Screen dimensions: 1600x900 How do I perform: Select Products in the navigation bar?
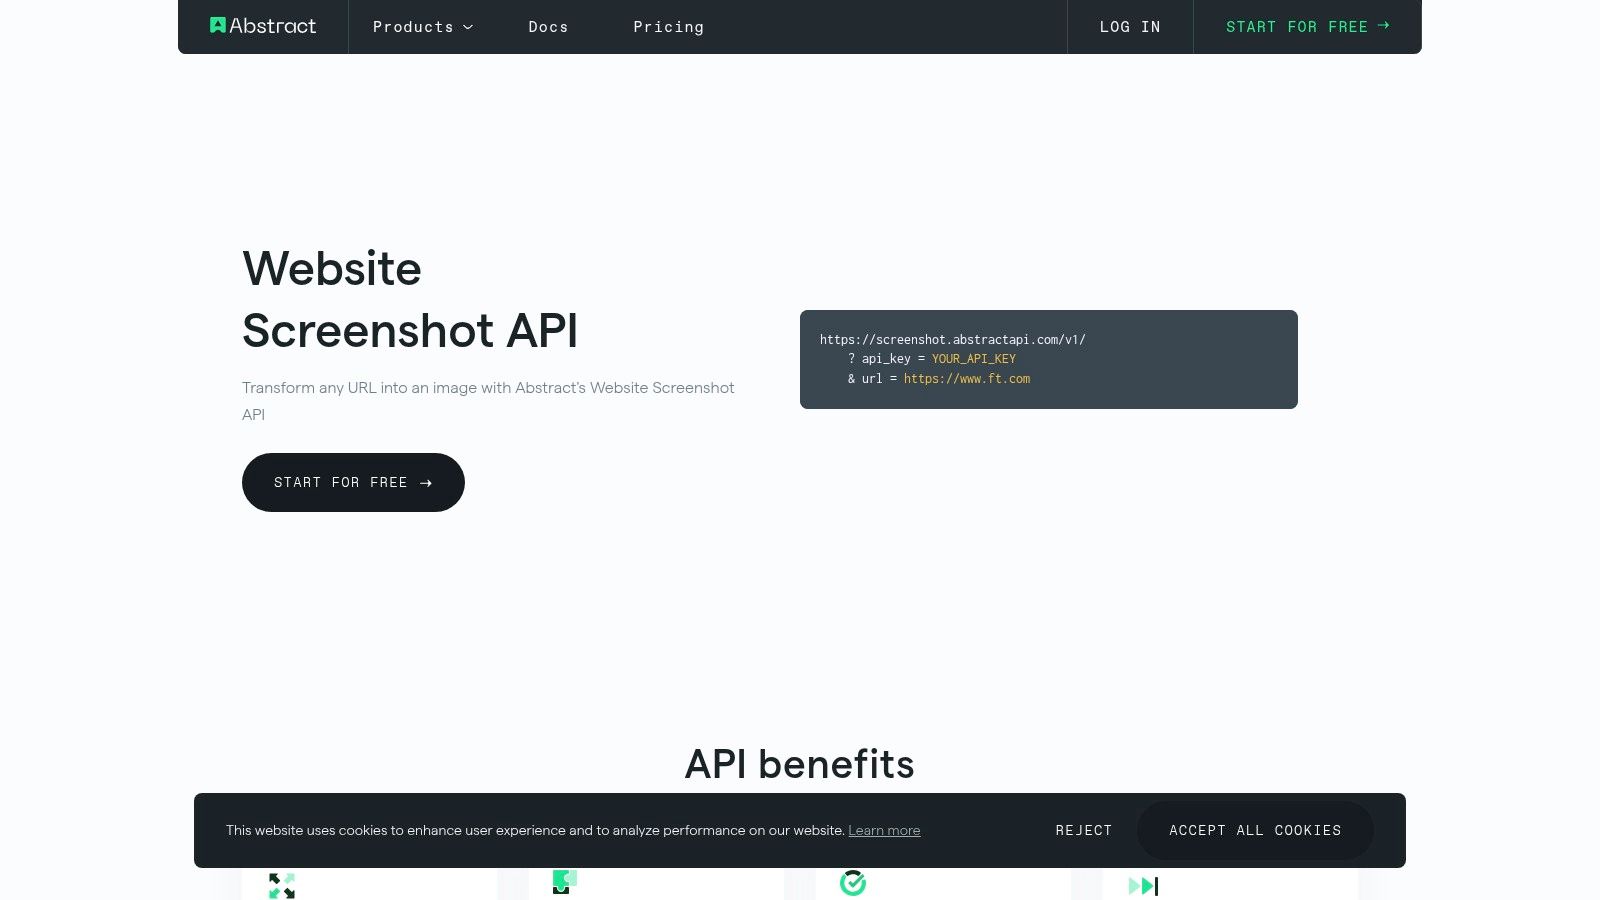pyautogui.click(x=413, y=27)
